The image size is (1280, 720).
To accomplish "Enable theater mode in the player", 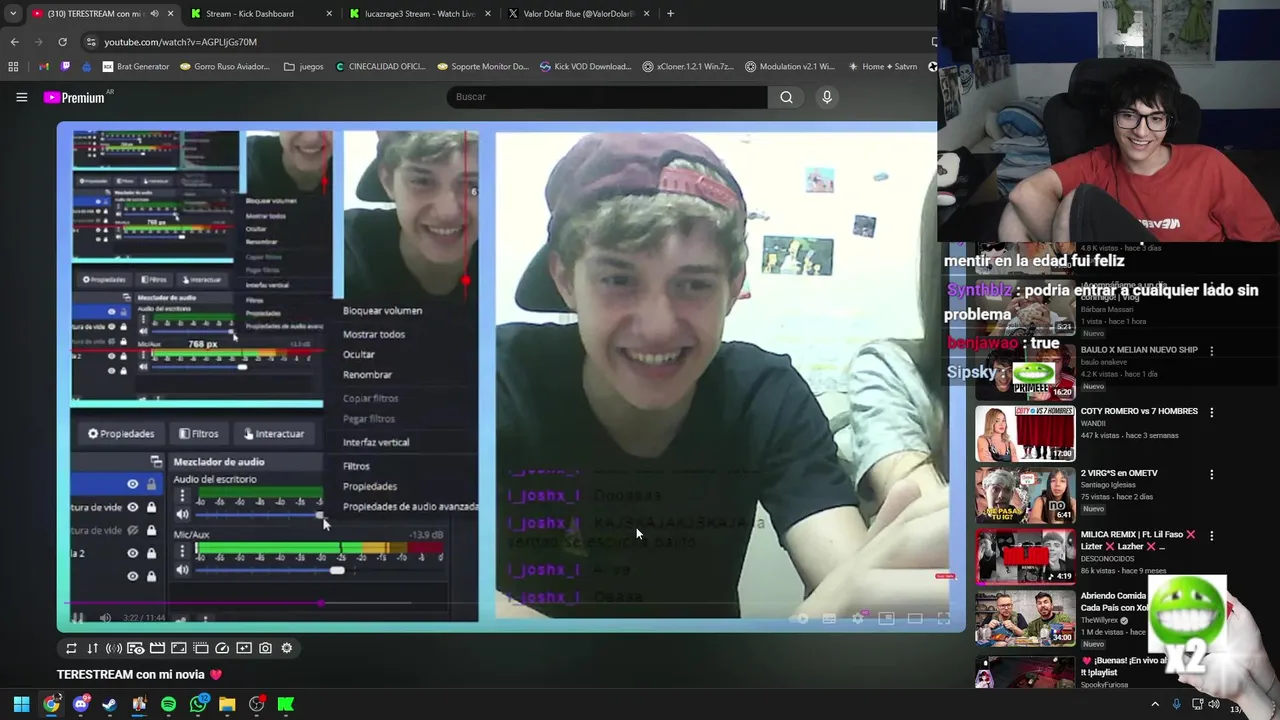I will 915,618.
